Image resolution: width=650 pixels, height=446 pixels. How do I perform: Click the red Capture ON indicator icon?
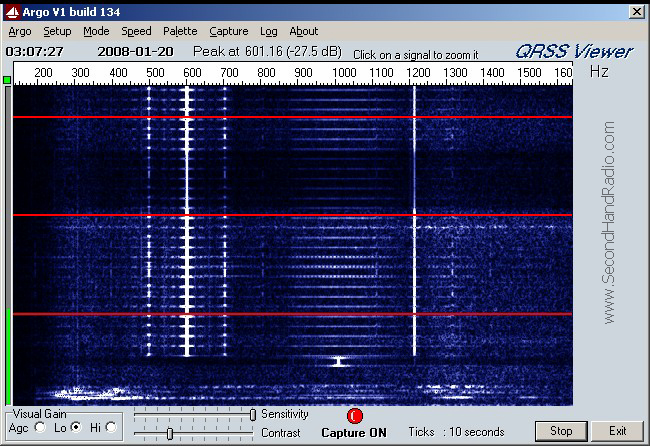(x=354, y=416)
